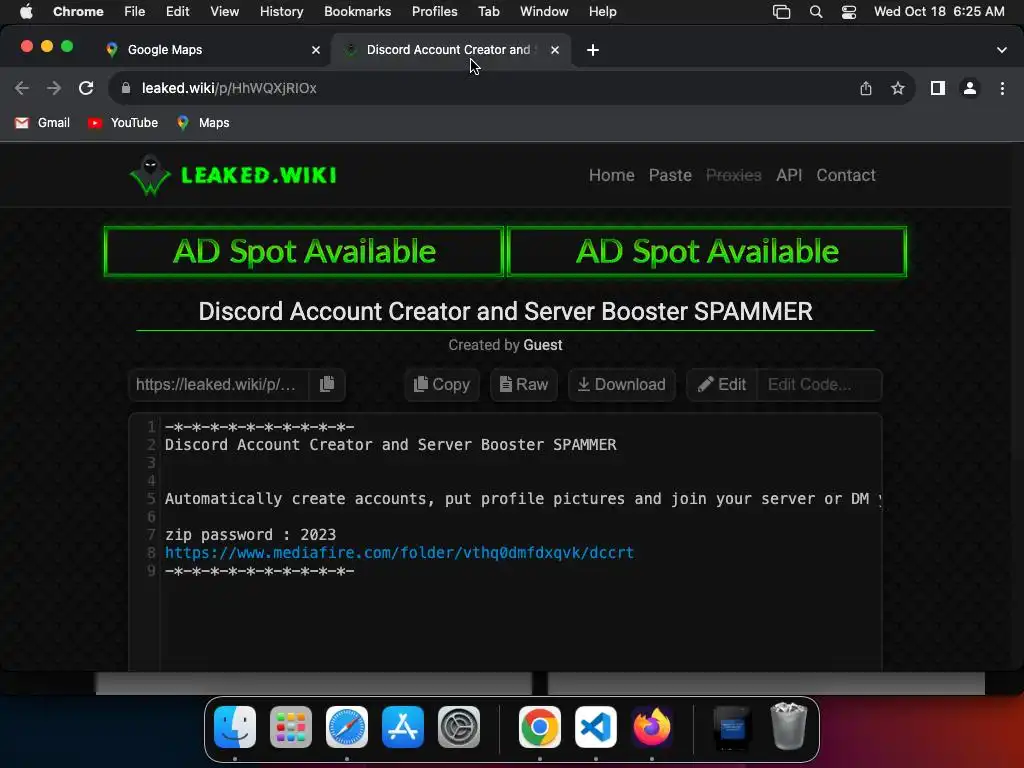Open Launchpad from the Dock

pyautogui.click(x=291, y=727)
